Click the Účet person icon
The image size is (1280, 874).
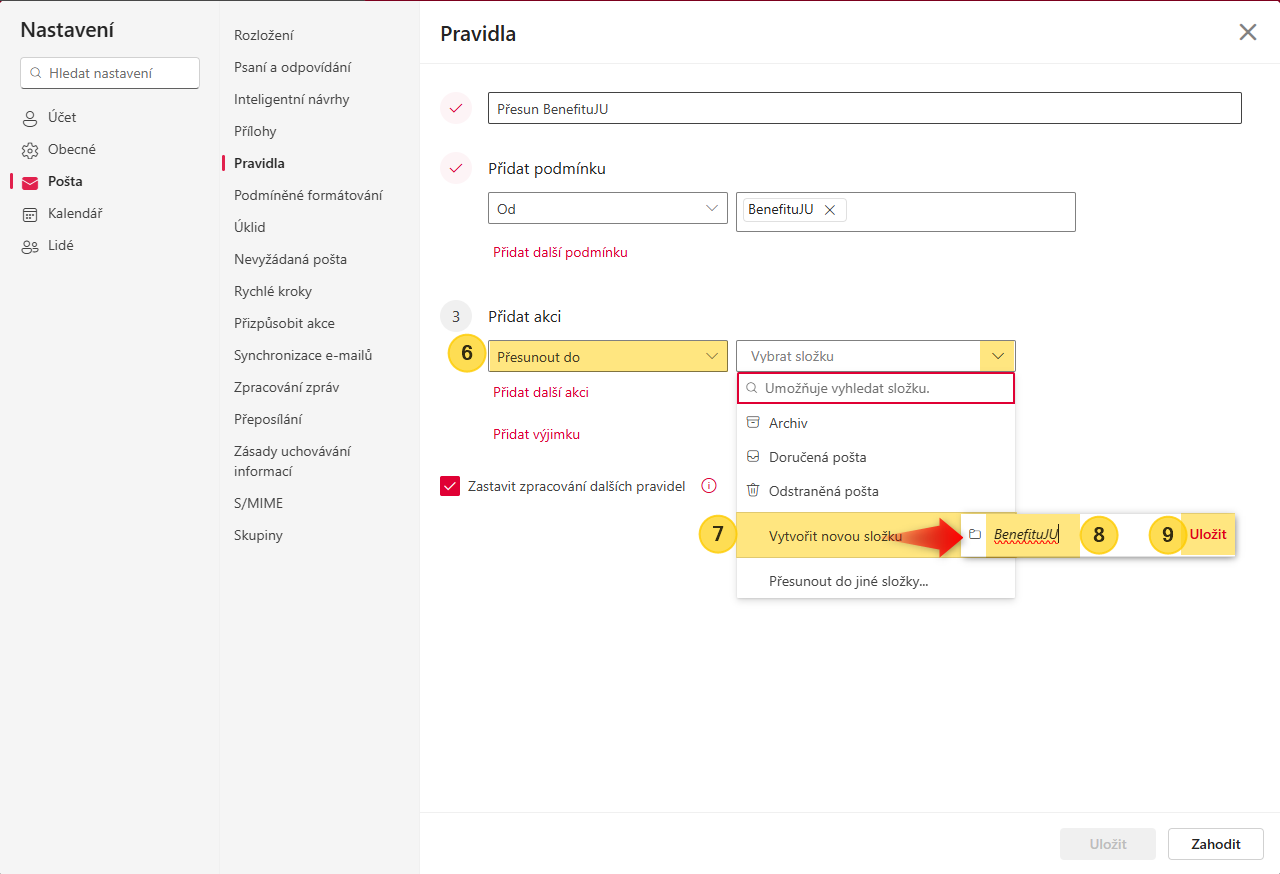pyautogui.click(x=30, y=118)
